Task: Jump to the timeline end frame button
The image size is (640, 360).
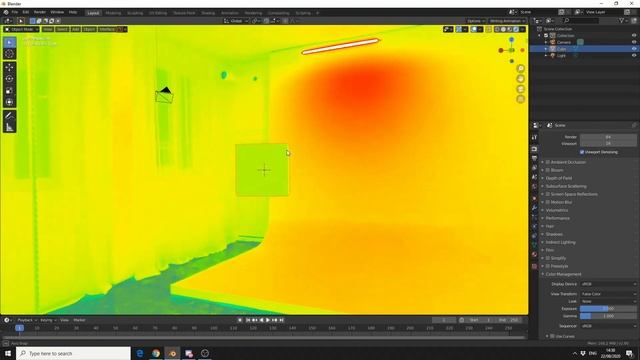Action: click(x=282, y=320)
